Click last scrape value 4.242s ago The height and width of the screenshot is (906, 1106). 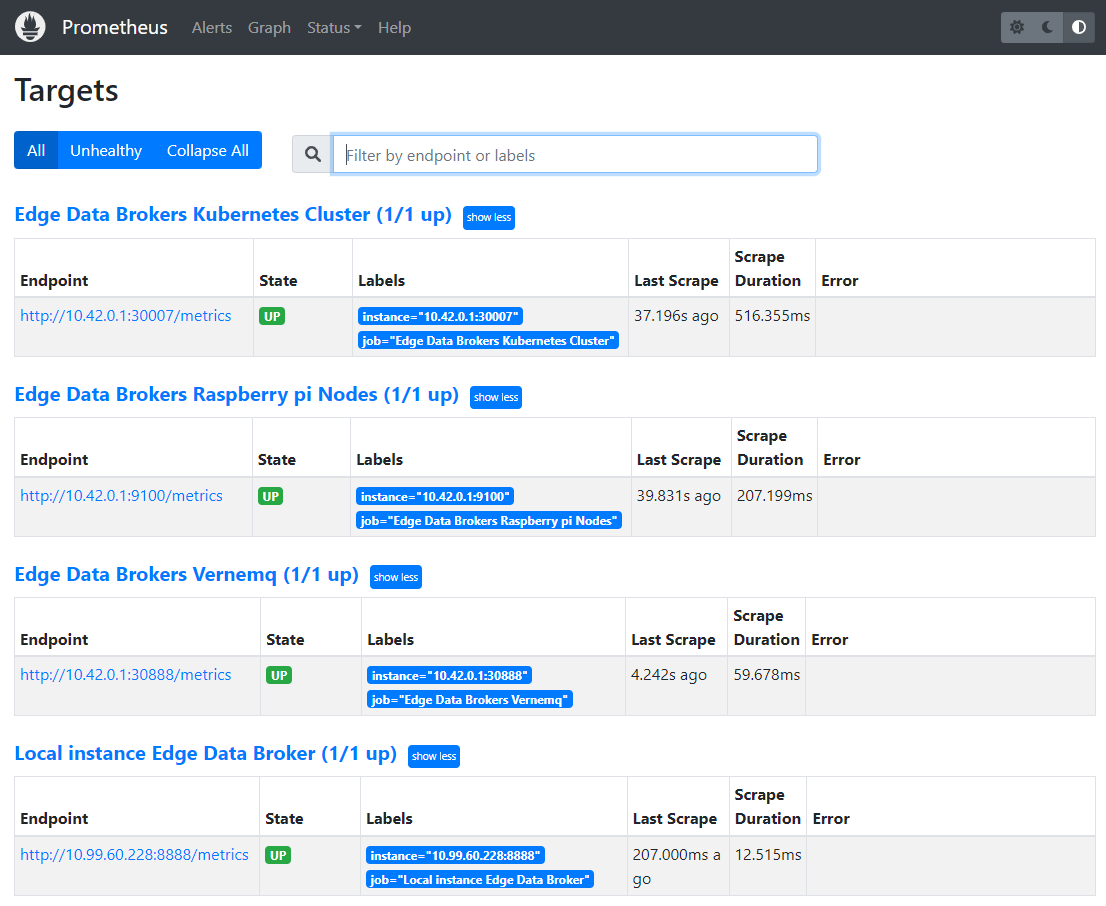[x=669, y=675]
